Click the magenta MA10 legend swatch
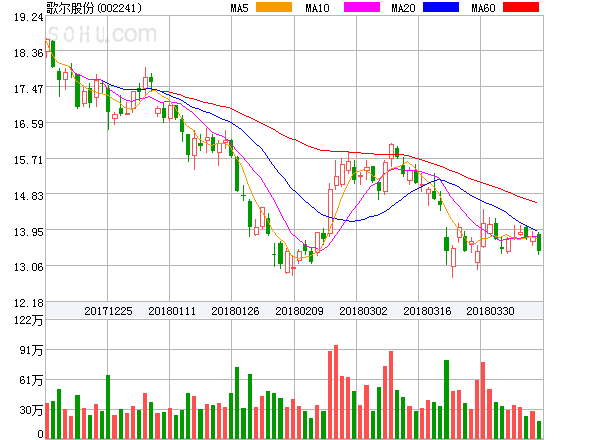 coord(362,7)
